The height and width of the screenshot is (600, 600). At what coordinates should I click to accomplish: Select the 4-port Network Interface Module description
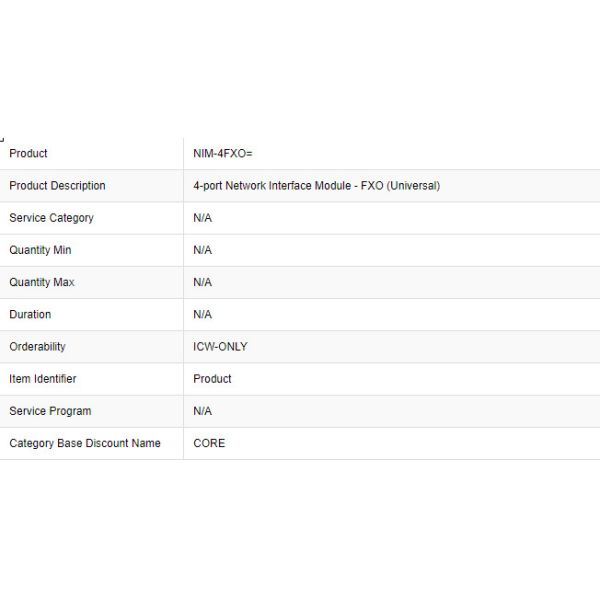[x=316, y=186]
